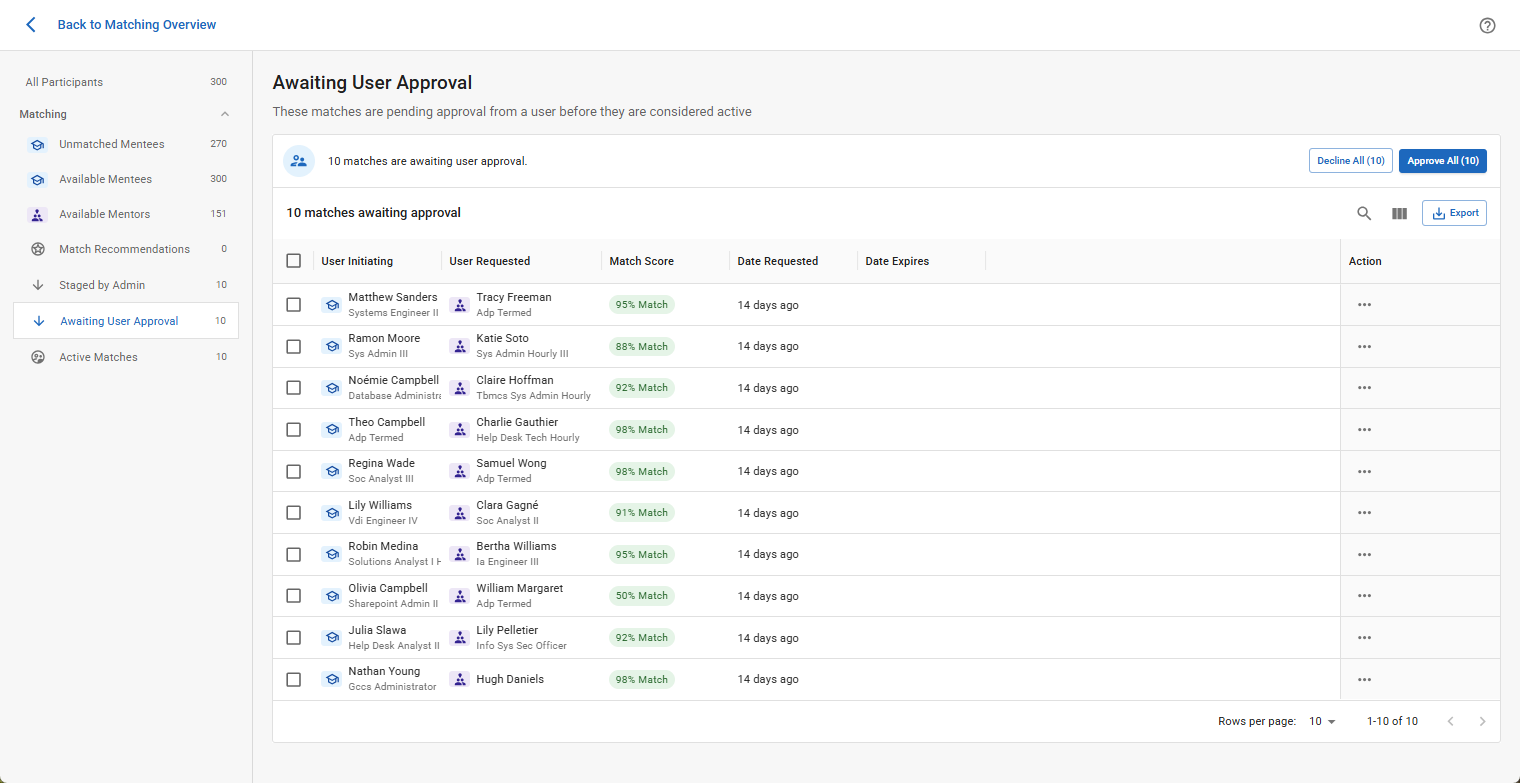Screen dimensions: 1520x783
Task: Click the mentee icon beside Ramon Moore
Action: tap(331, 346)
